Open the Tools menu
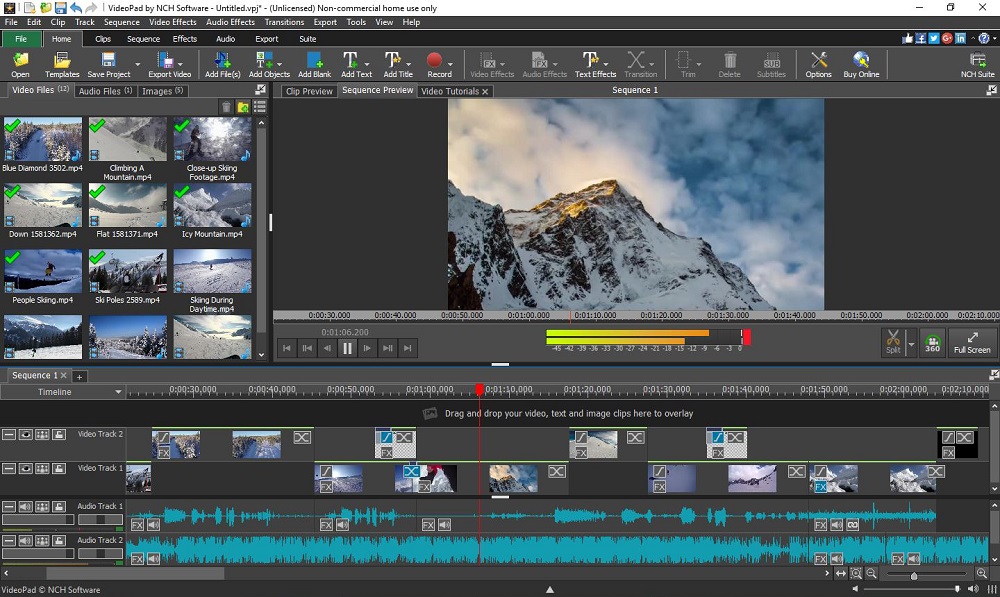The width and height of the screenshot is (1000, 597). (x=356, y=21)
